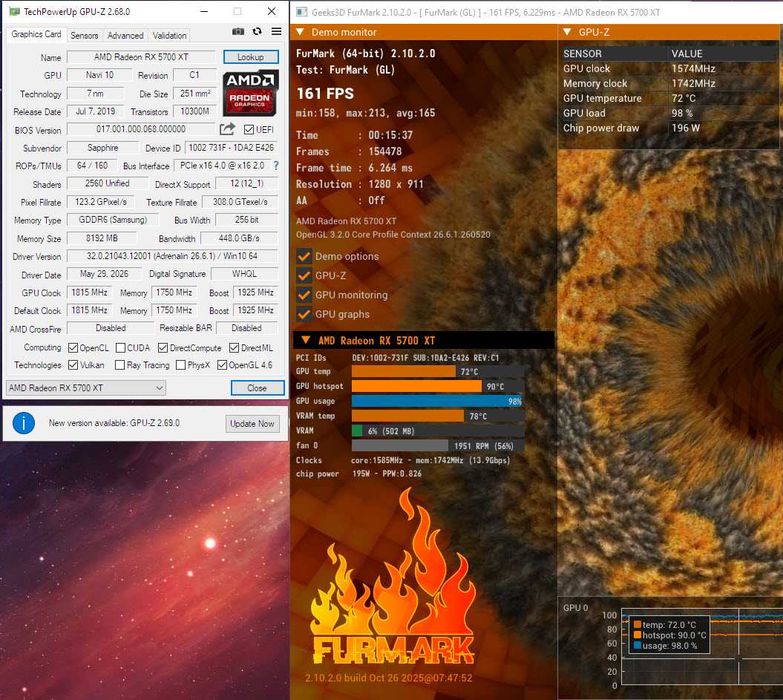The height and width of the screenshot is (700, 783).
Task: Click the 'chip power 195W' line
Action: pyautogui.click(x=359, y=474)
